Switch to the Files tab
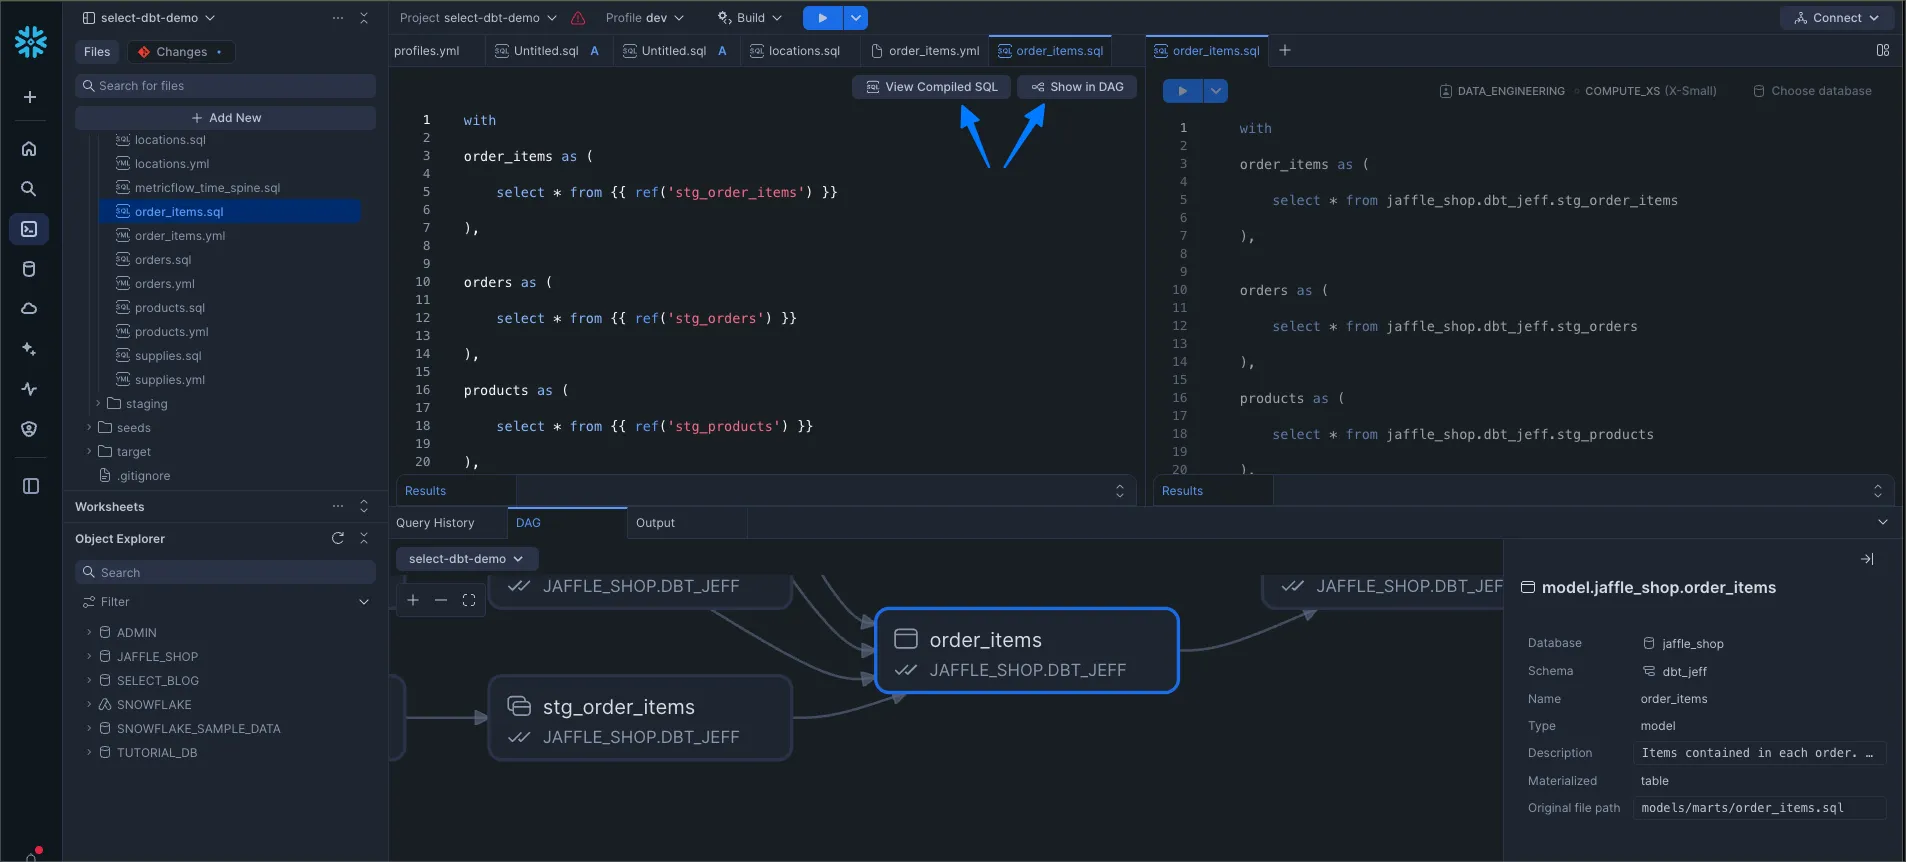Image resolution: width=1906 pixels, height=862 pixels. tap(97, 52)
